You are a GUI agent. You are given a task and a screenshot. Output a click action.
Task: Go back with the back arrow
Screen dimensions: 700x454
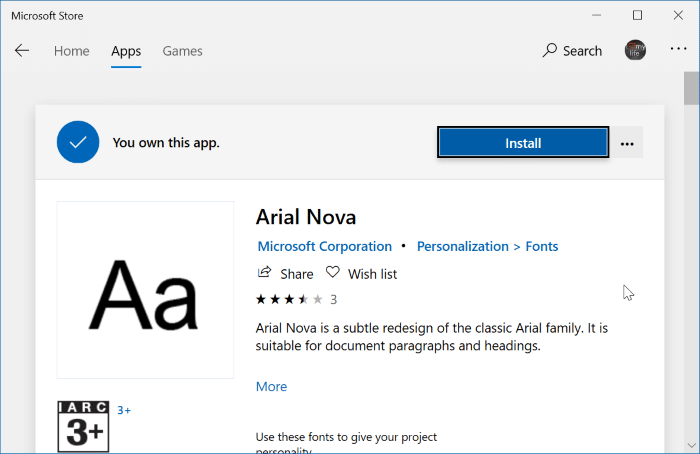tap(22, 51)
